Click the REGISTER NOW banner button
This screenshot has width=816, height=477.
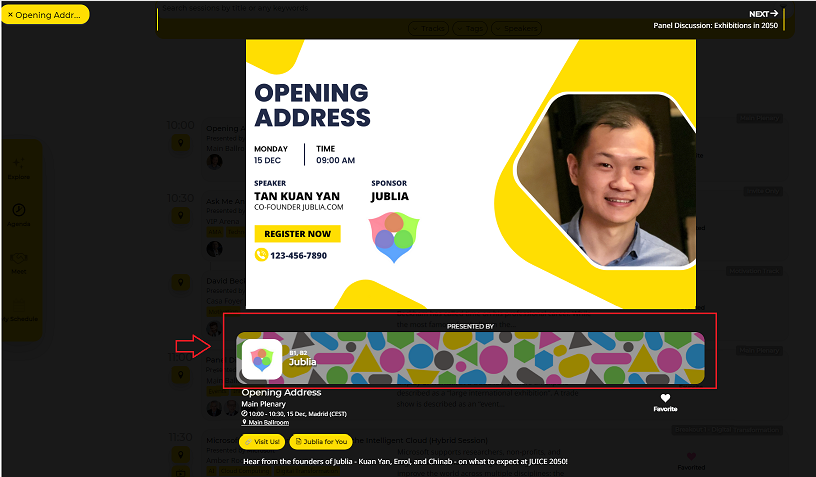pyautogui.click(x=297, y=234)
